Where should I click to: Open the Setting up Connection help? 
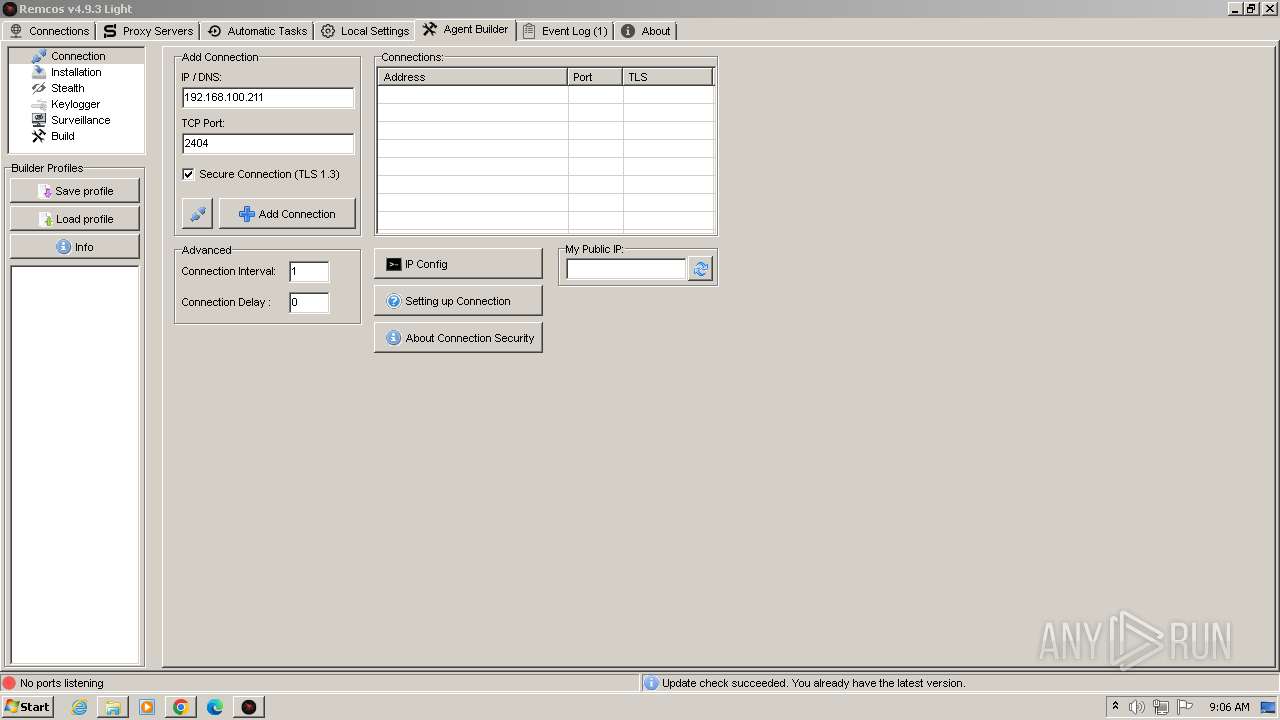458,301
